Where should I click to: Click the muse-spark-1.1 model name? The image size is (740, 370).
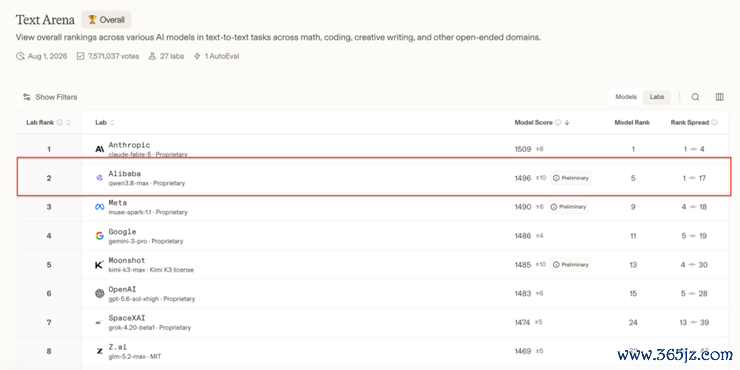point(130,212)
